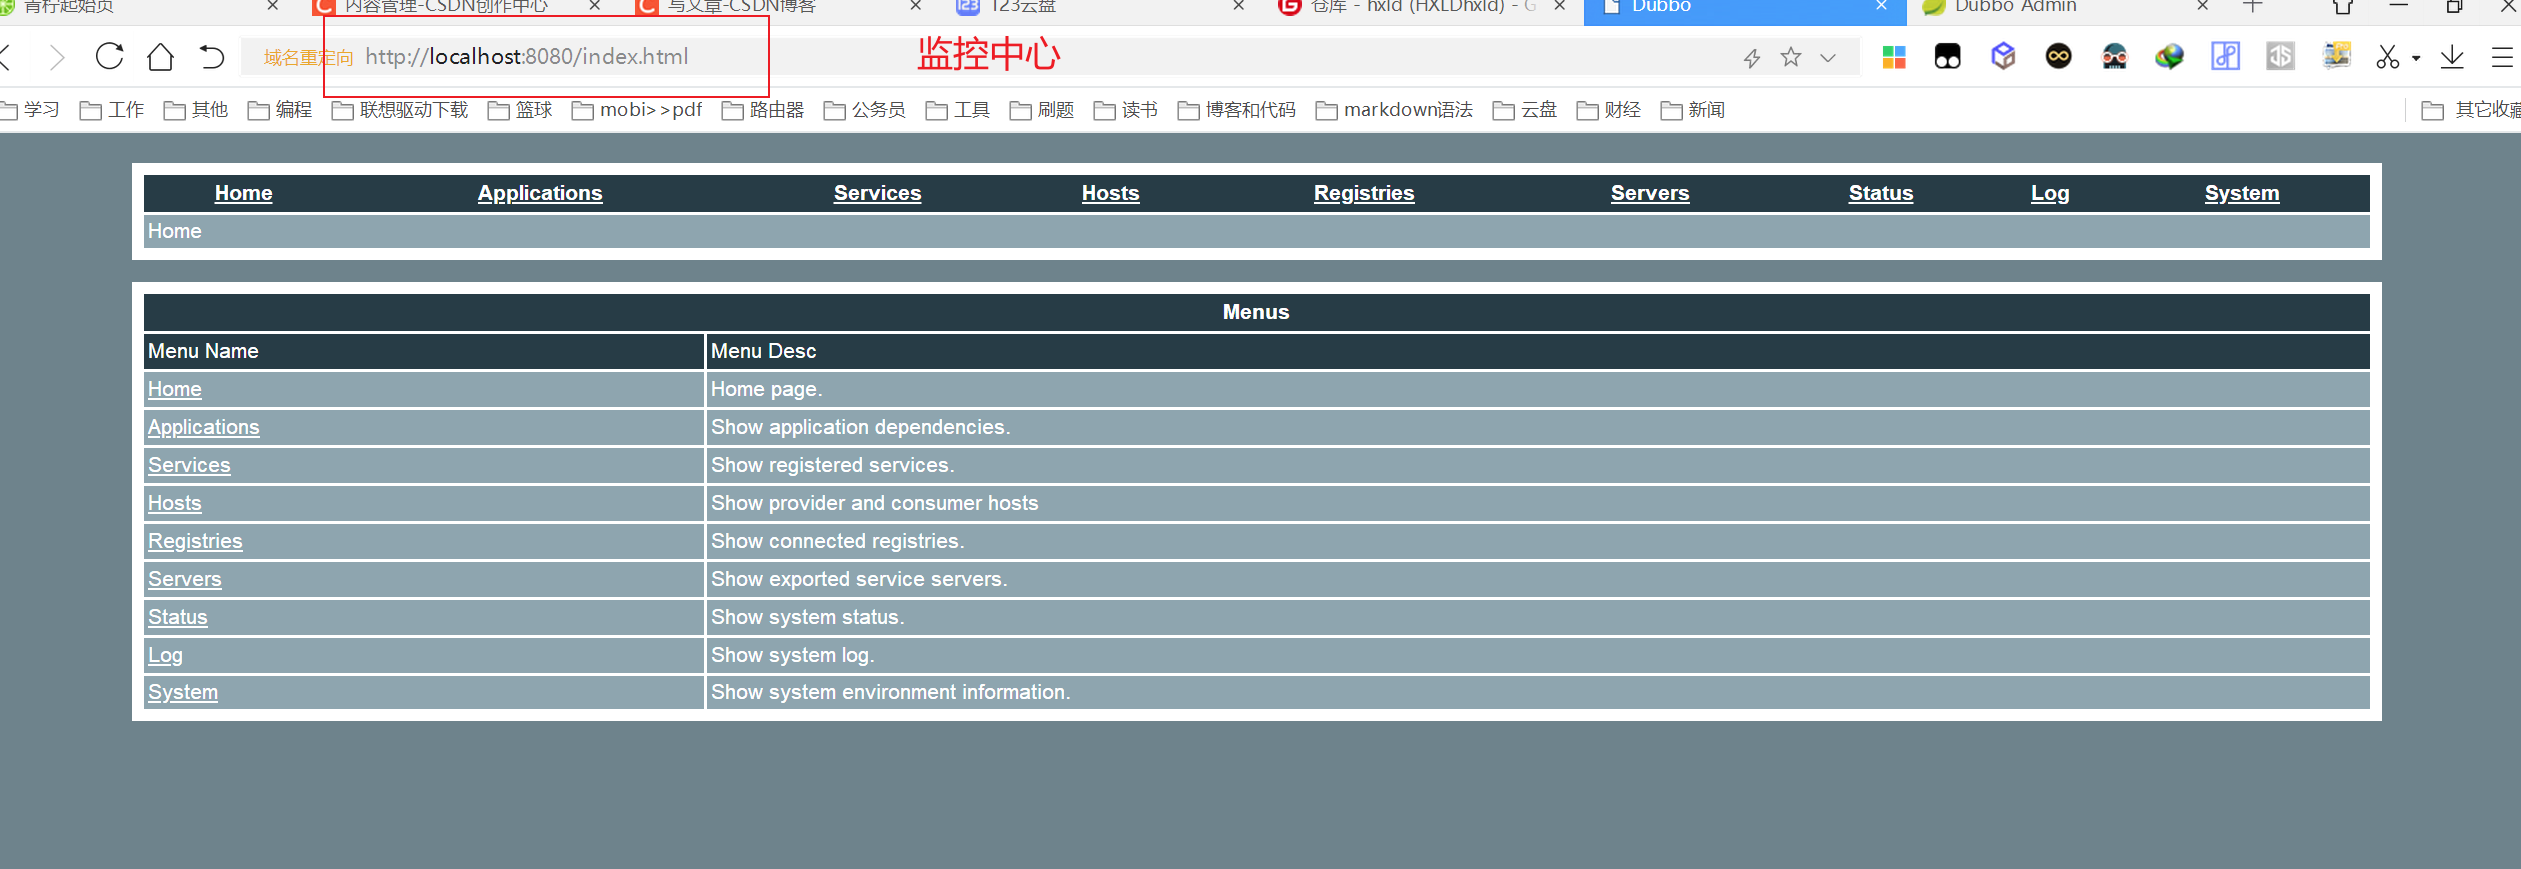Open the Tampermonkey extension icon
The width and height of the screenshot is (2521, 869).
[x=1948, y=56]
